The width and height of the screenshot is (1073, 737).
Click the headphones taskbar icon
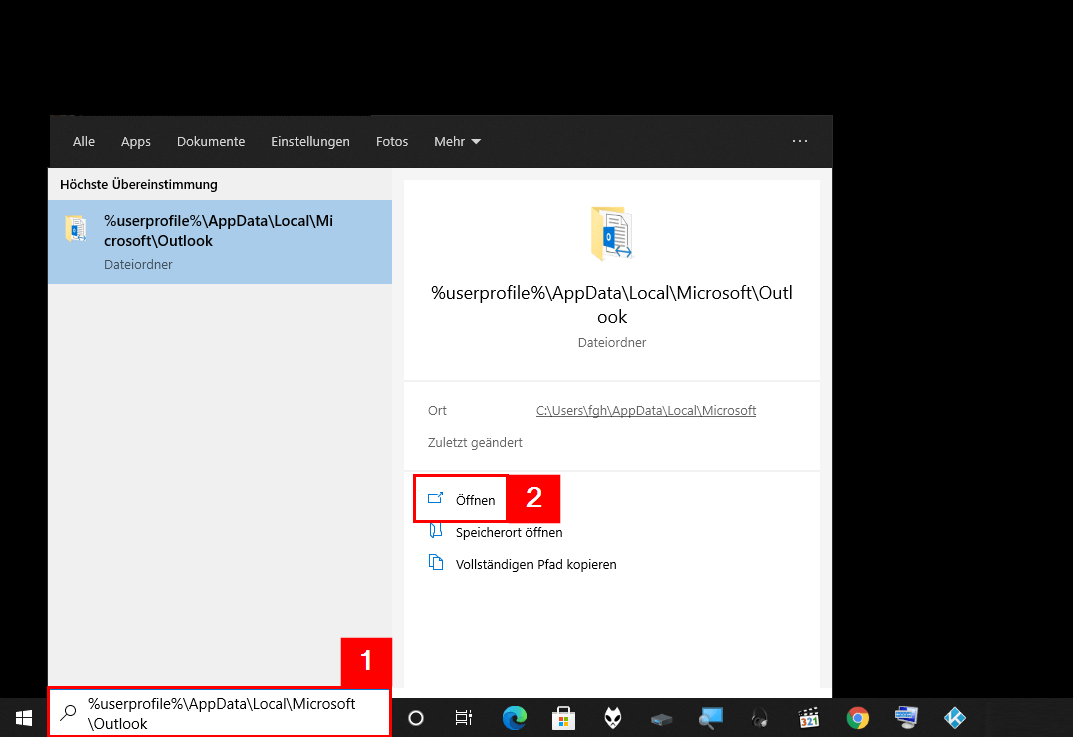(759, 718)
